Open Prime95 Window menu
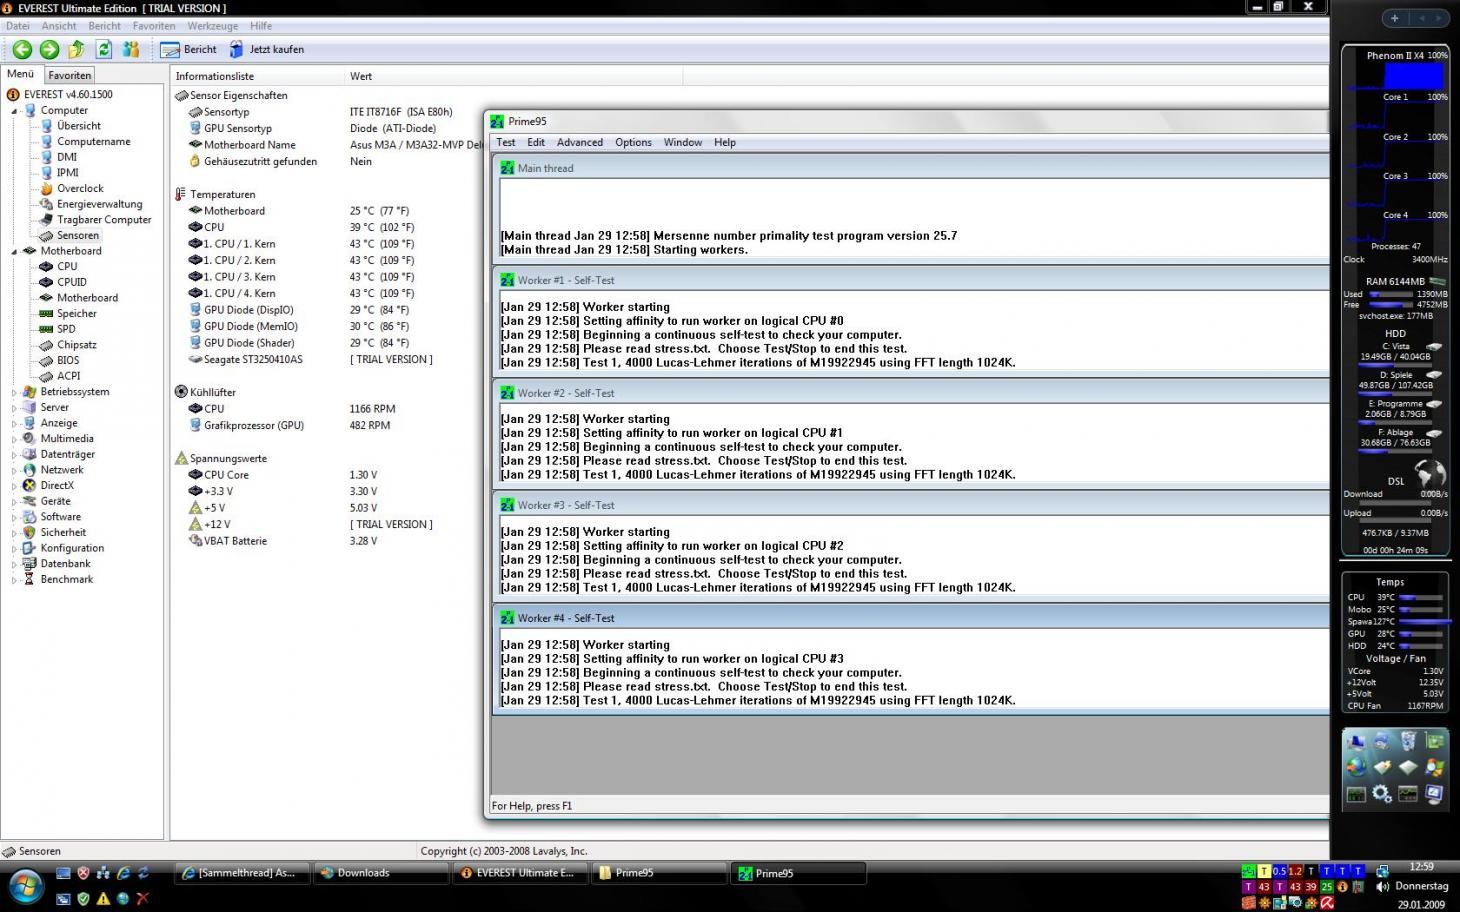 pos(683,142)
